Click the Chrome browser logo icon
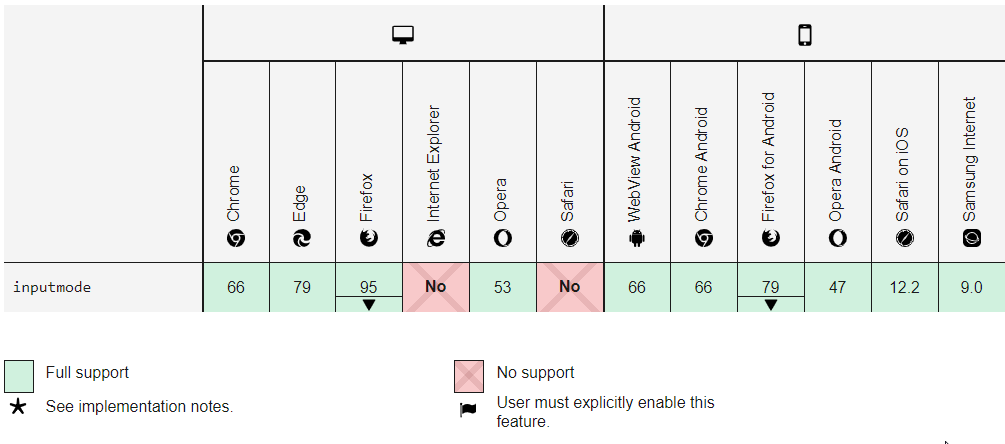The height and width of the screenshot is (444, 1005). pyautogui.click(x=235, y=238)
